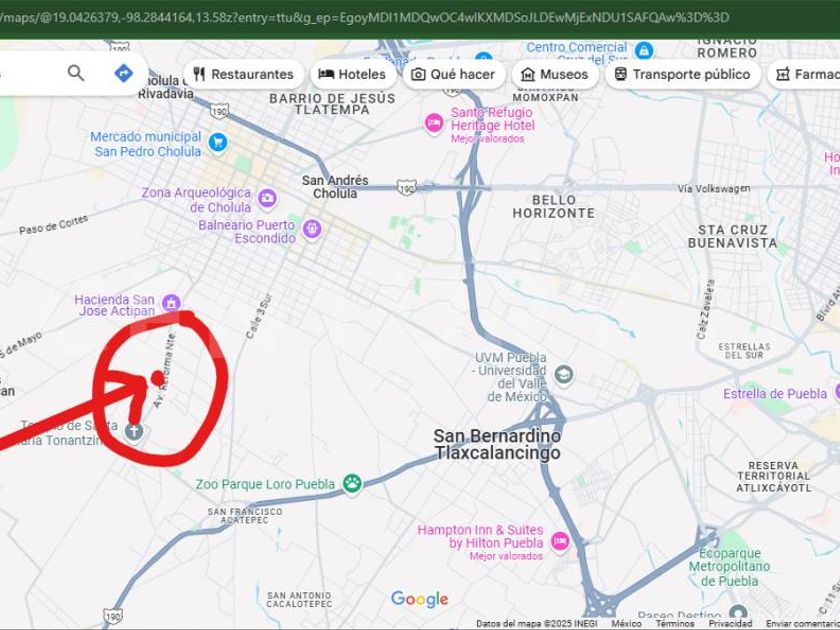Select the Museos chip

[x=554, y=74]
